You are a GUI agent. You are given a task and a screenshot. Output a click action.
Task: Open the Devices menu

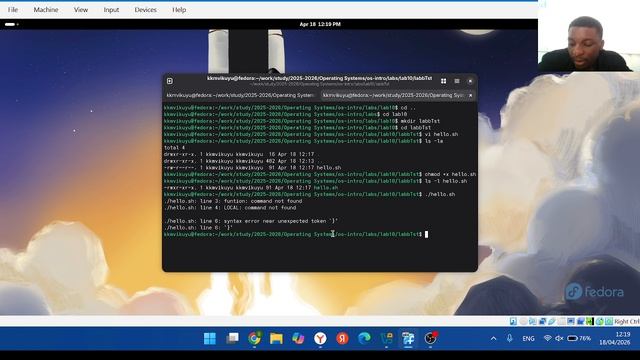145,9
